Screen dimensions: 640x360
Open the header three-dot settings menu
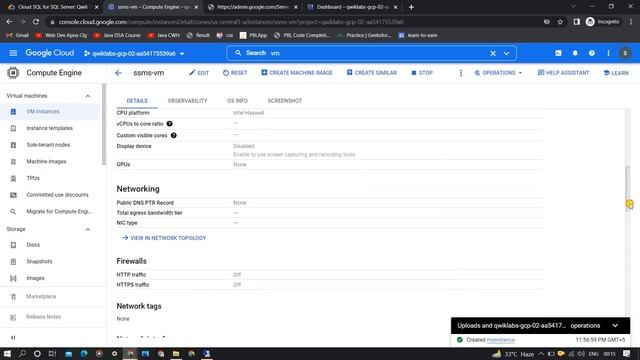click(608, 53)
